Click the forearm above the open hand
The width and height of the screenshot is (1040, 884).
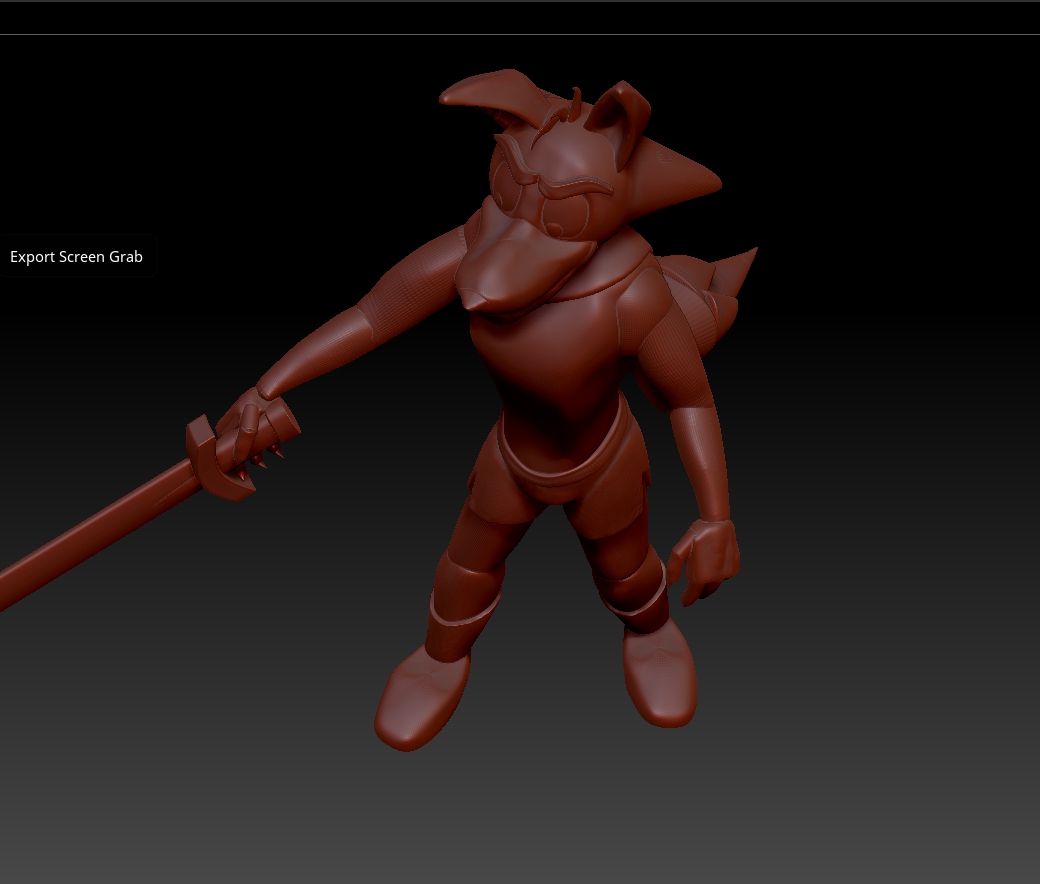click(700, 464)
